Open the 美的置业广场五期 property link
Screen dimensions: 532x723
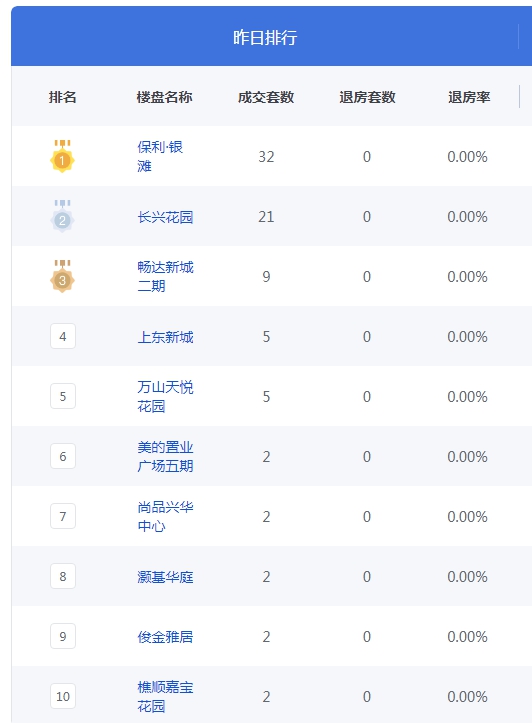click(165, 456)
